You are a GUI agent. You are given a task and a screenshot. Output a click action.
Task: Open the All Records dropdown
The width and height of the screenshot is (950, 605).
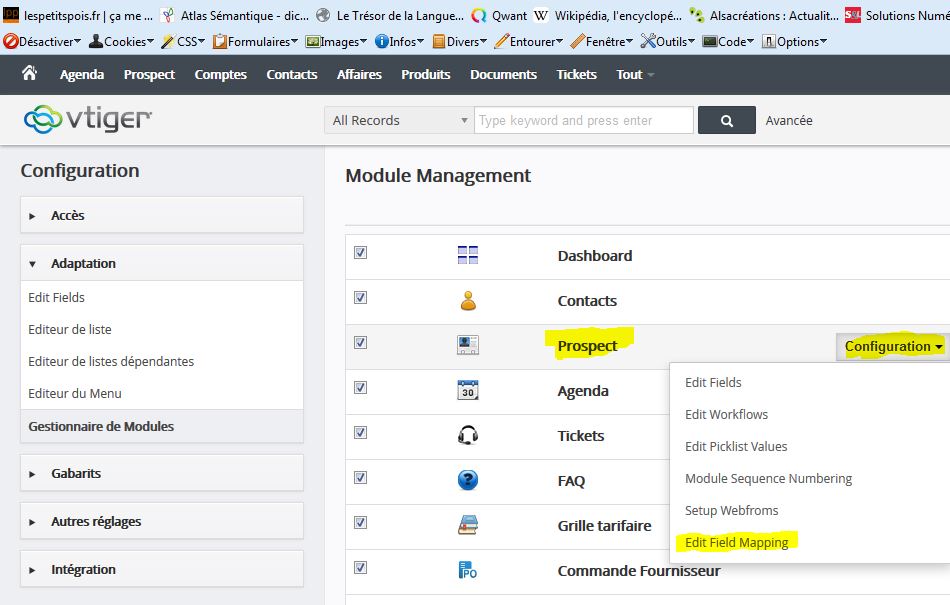(x=399, y=120)
